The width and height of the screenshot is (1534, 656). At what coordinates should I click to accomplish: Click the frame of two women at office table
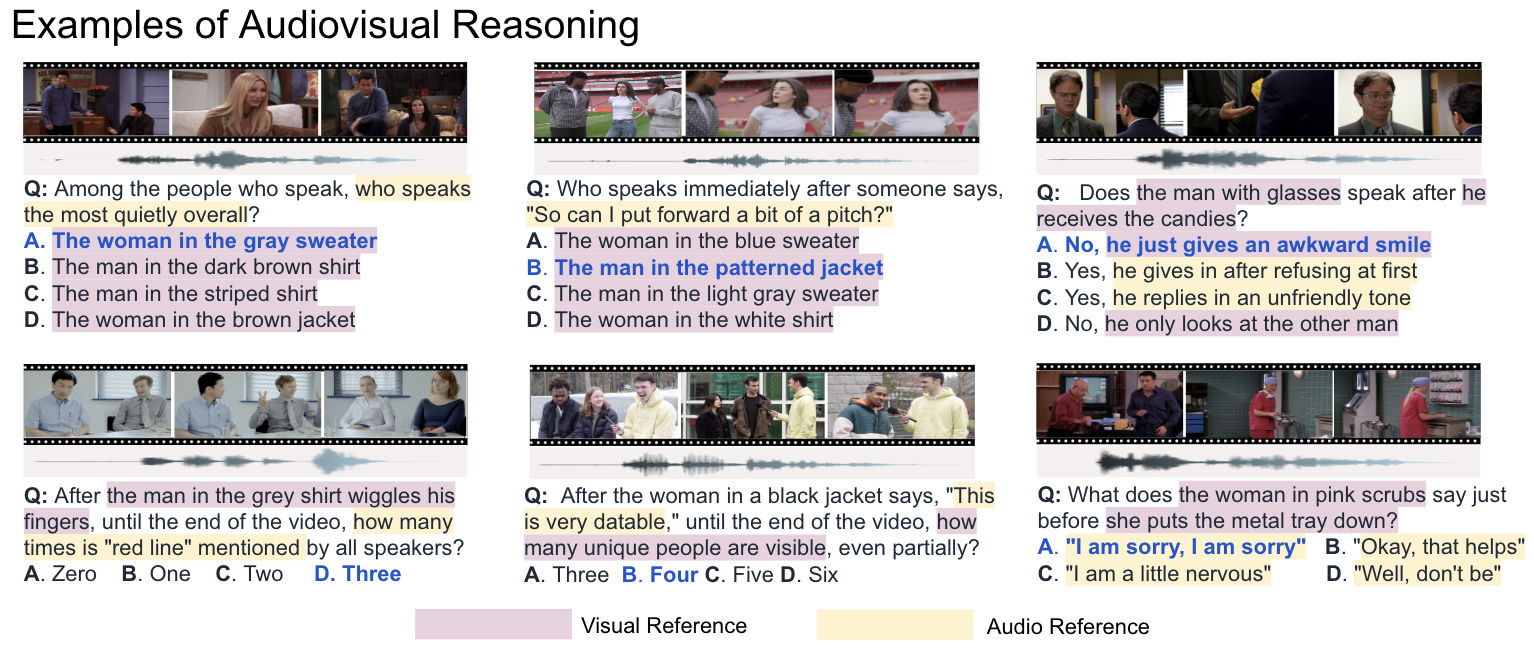tap(395, 404)
